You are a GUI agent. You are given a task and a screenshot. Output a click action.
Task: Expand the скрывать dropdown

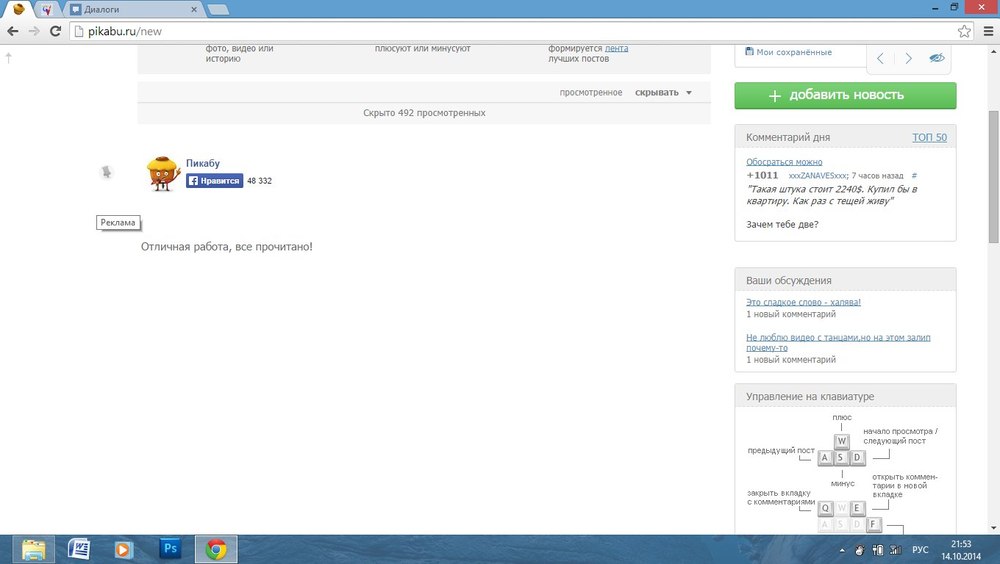[x=663, y=93]
